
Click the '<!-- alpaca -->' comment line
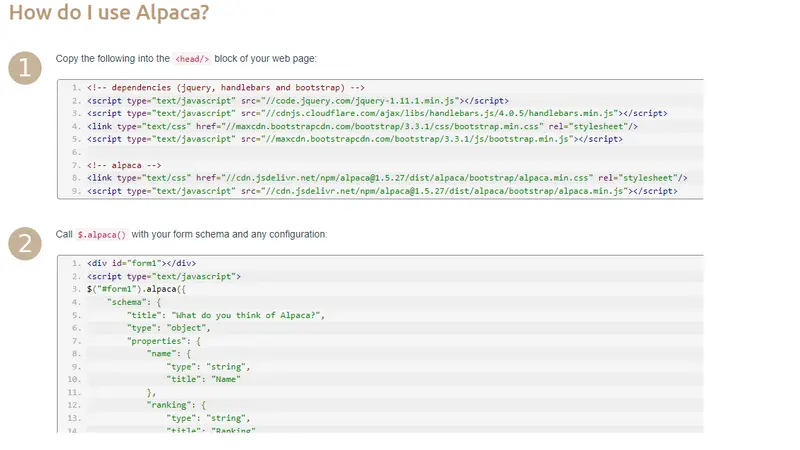[x=124, y=165]
